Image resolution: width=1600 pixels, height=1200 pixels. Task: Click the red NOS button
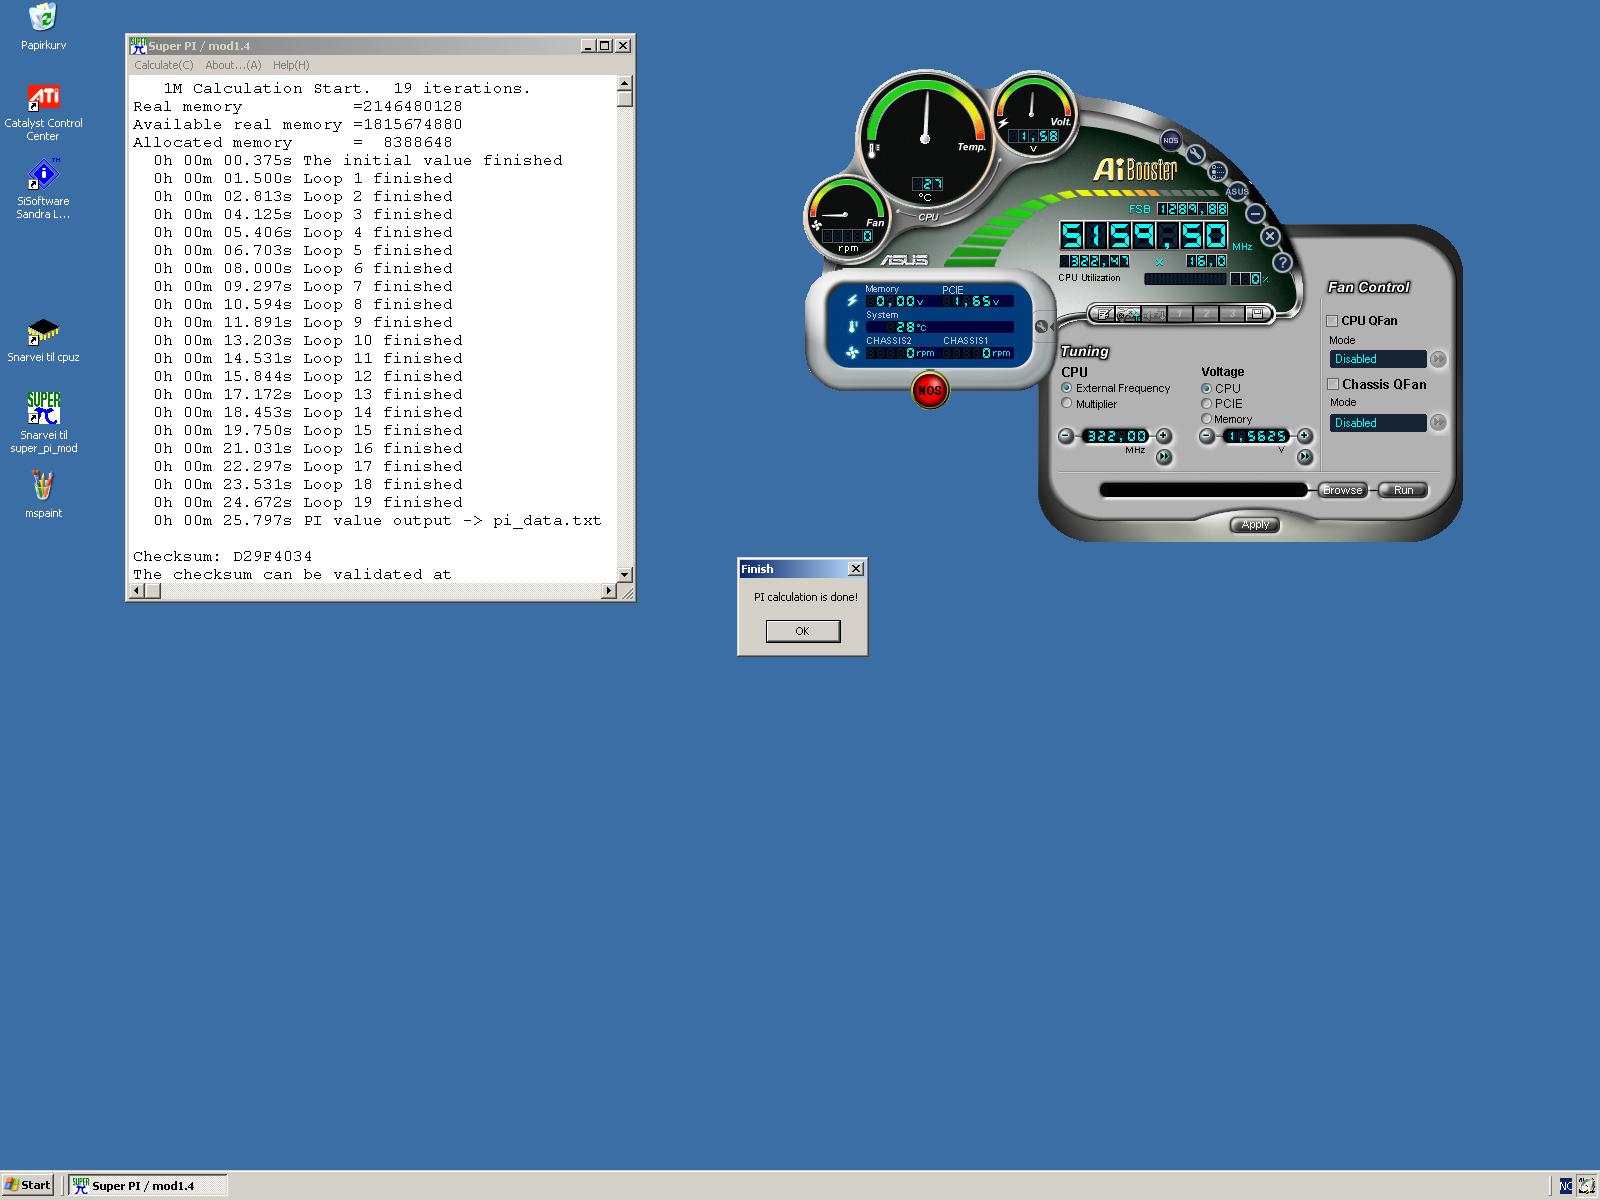(x=930, y=390)
